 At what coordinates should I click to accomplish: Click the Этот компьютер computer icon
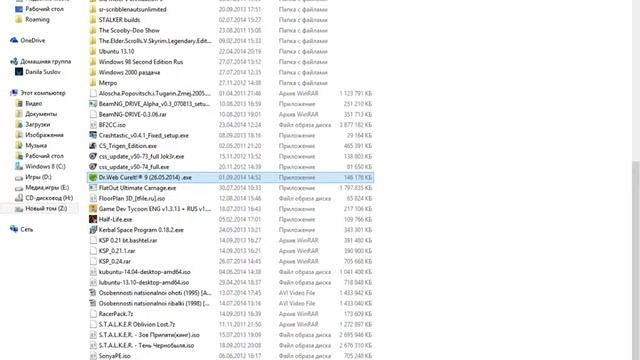tap(14, 93)
